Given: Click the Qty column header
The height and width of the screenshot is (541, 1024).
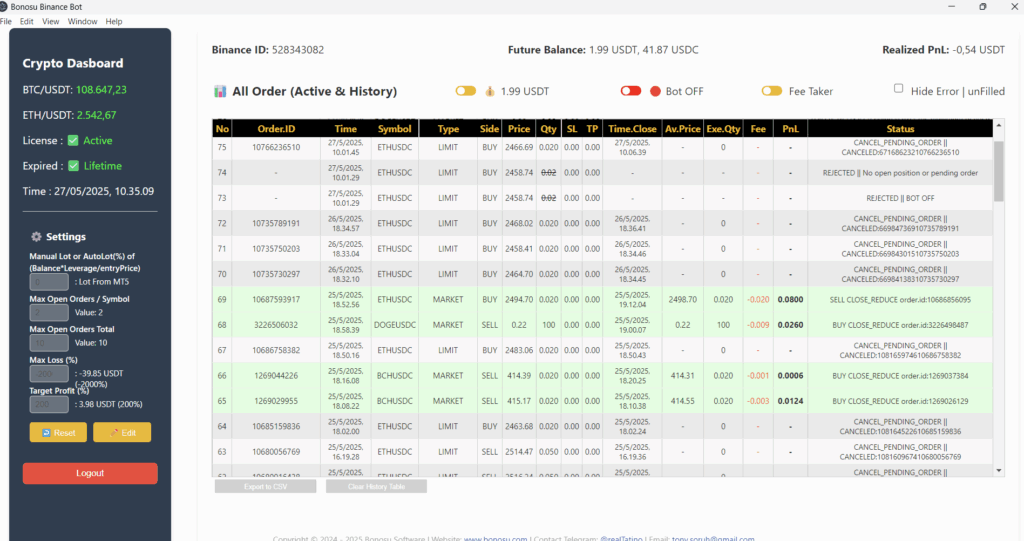Looking at the screenshot, I should 549,129.
